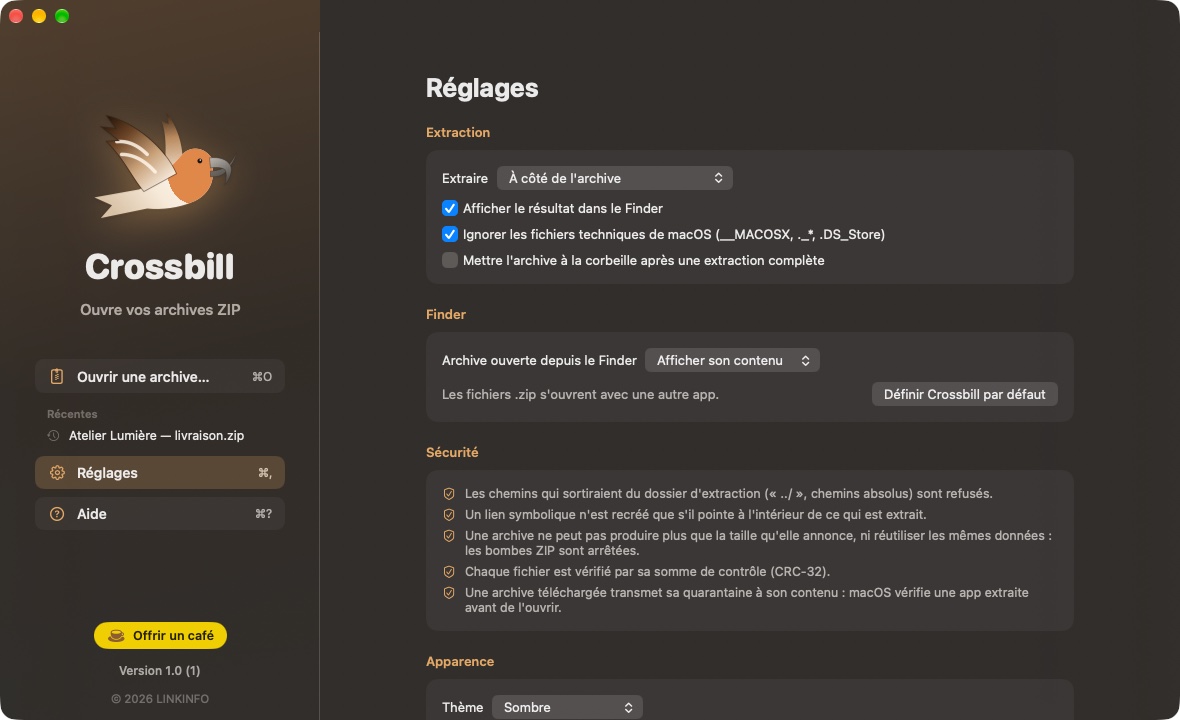Click the Apparence section heading
The image size is (1180, 720).
click(x=461, y=661)
